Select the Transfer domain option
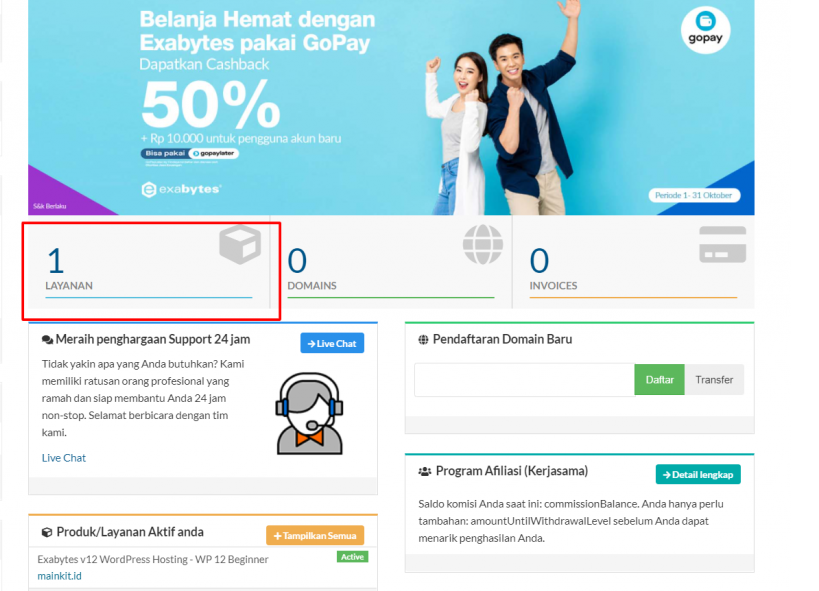This screenshot has width=819, height=591. tap(714, 380)
